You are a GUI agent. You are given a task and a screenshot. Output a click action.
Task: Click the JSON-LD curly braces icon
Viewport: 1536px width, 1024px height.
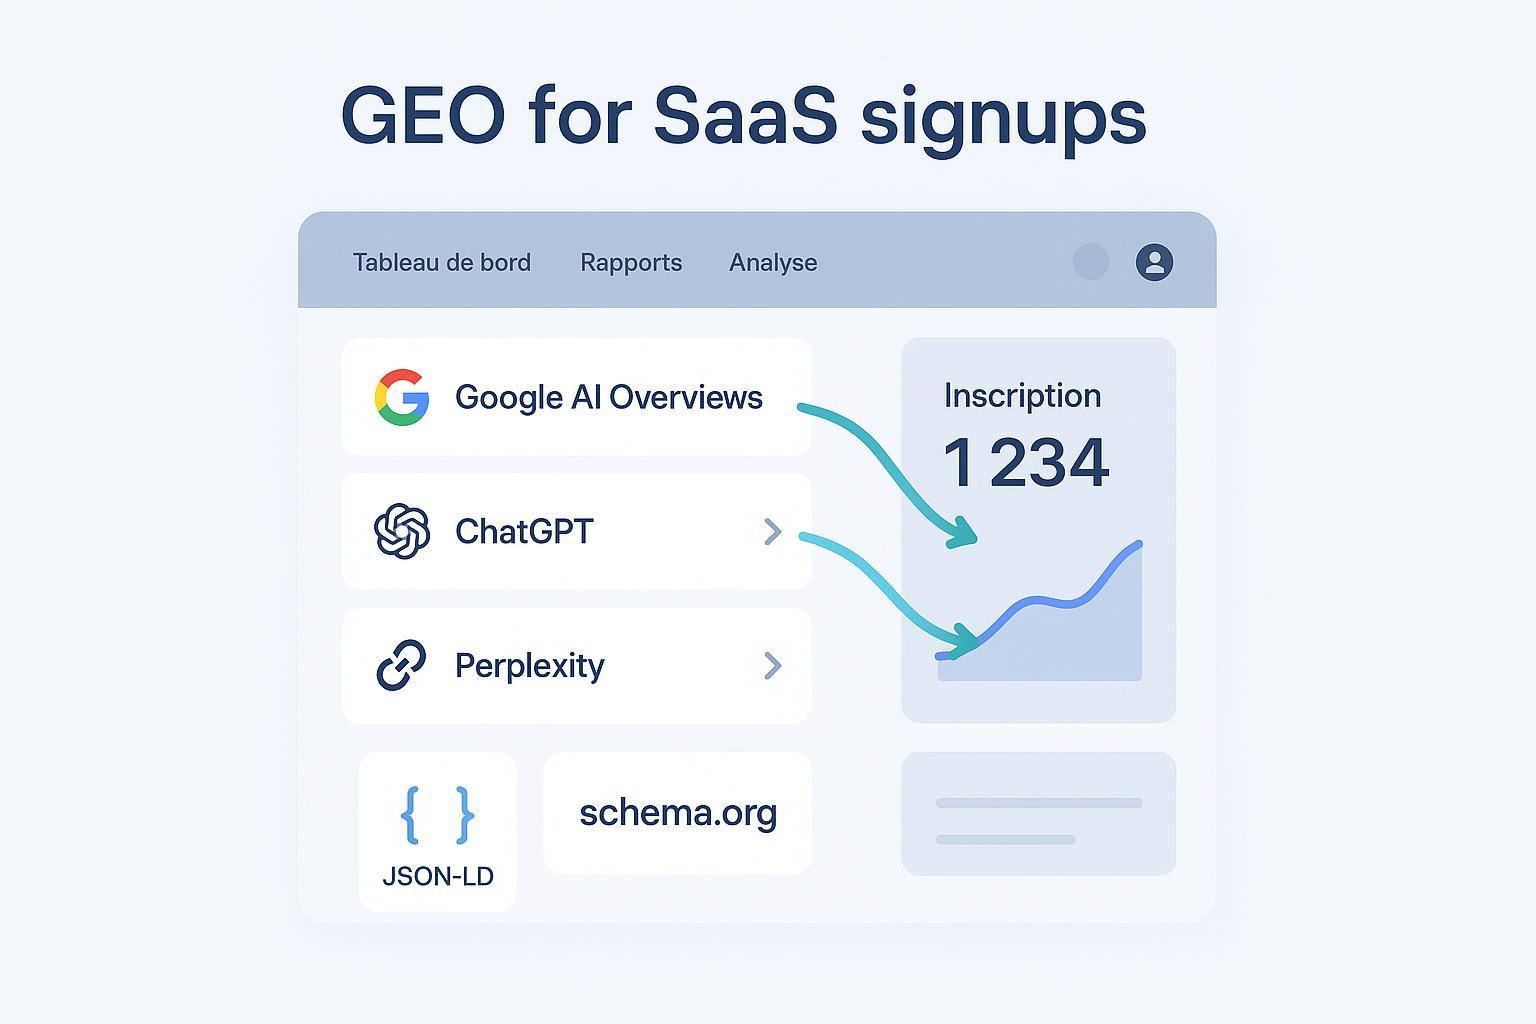(437, 815)
